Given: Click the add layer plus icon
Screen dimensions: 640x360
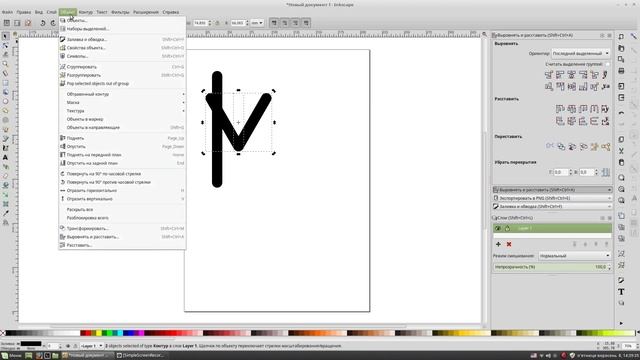Looking at the screenshot, I should [498, 244].
